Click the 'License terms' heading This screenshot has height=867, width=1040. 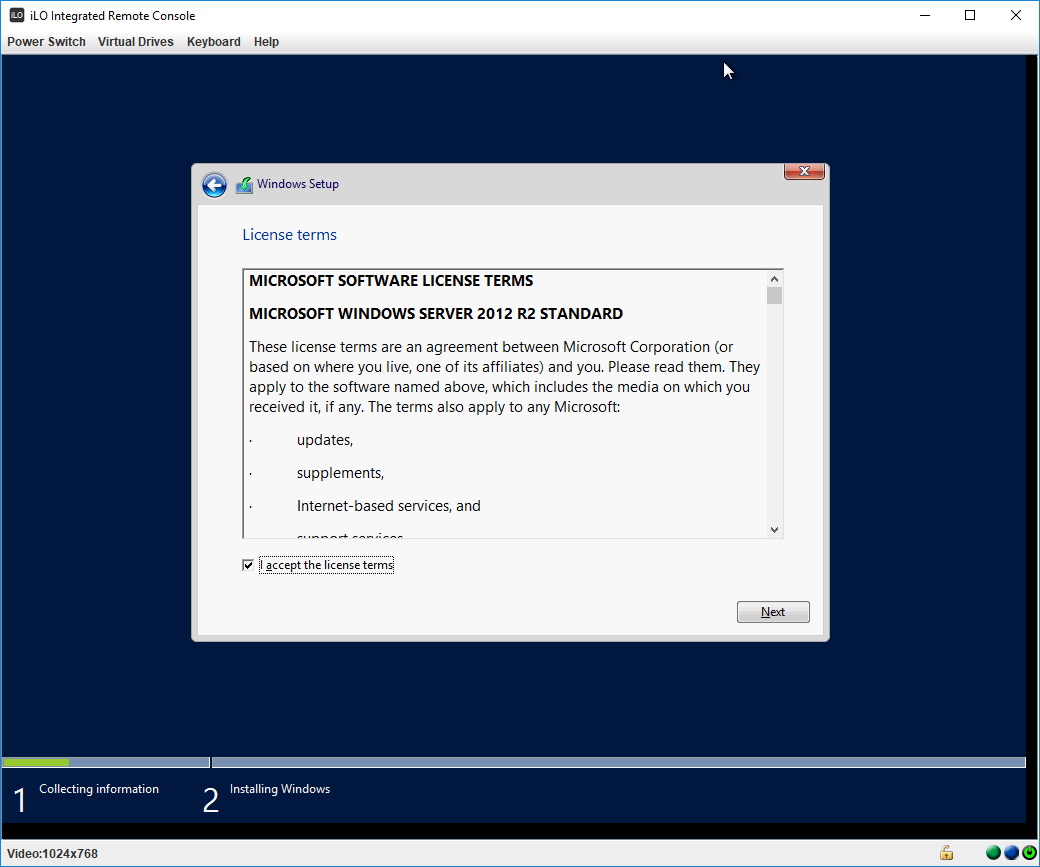pos(289,235)
